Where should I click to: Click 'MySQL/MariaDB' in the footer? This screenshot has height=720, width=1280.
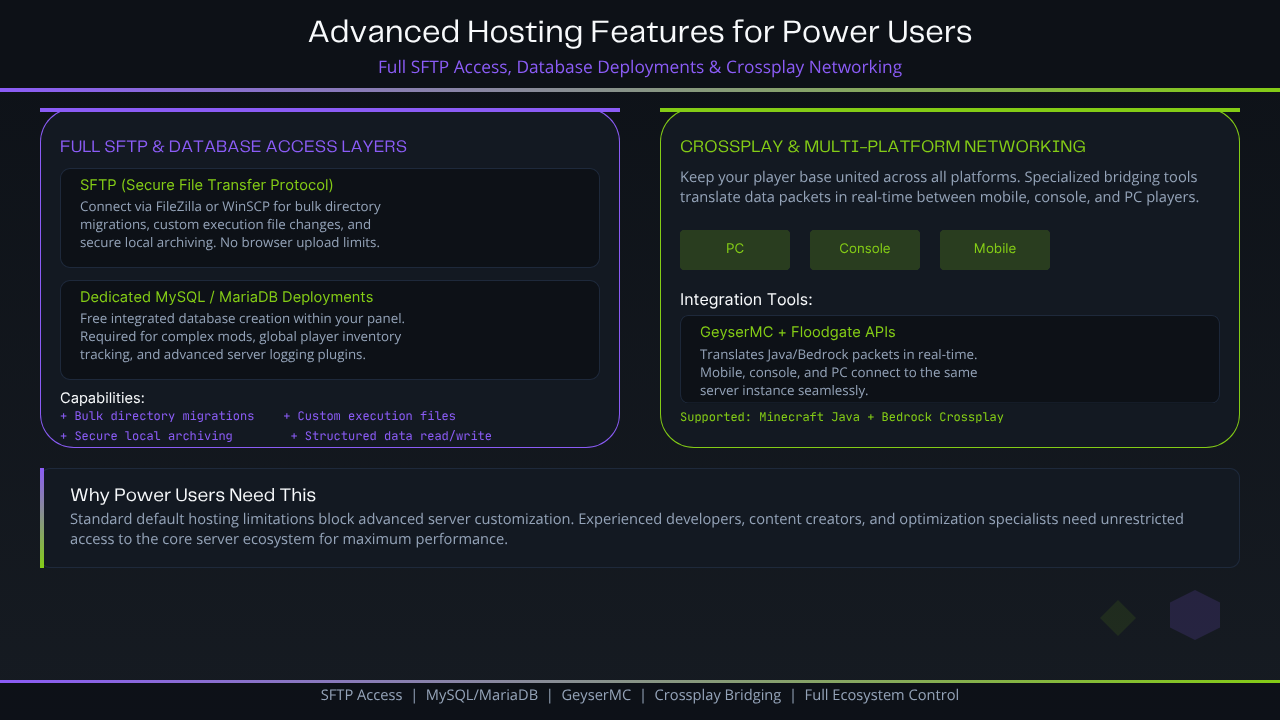(x=482, y=695)
